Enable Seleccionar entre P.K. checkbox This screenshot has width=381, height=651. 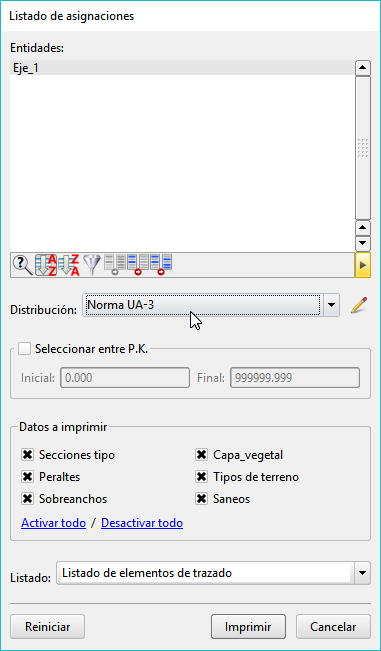click(x=24, y=349)
